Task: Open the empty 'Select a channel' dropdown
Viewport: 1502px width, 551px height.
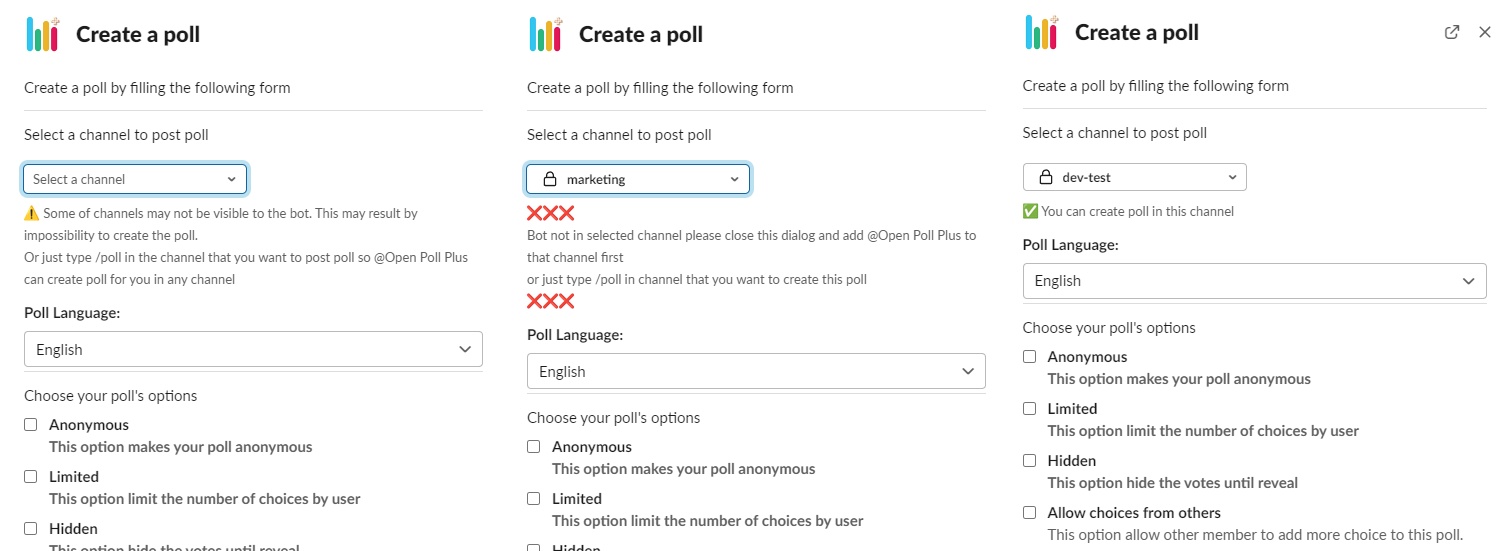Action: click(135, 179)
